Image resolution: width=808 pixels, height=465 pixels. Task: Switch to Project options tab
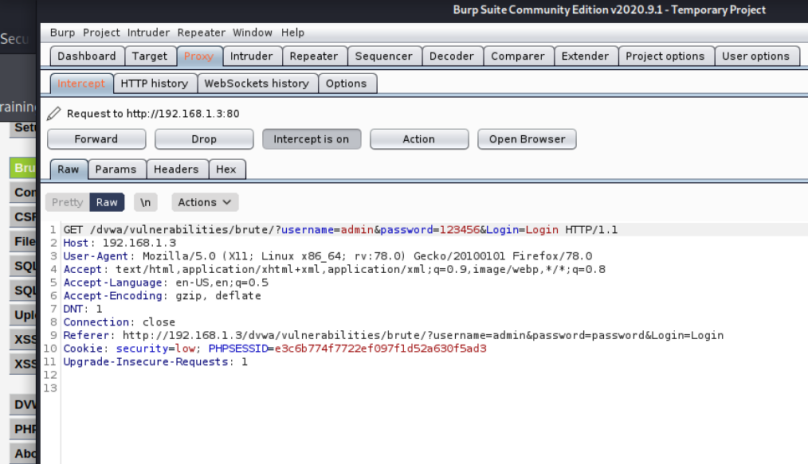(665, 56)
